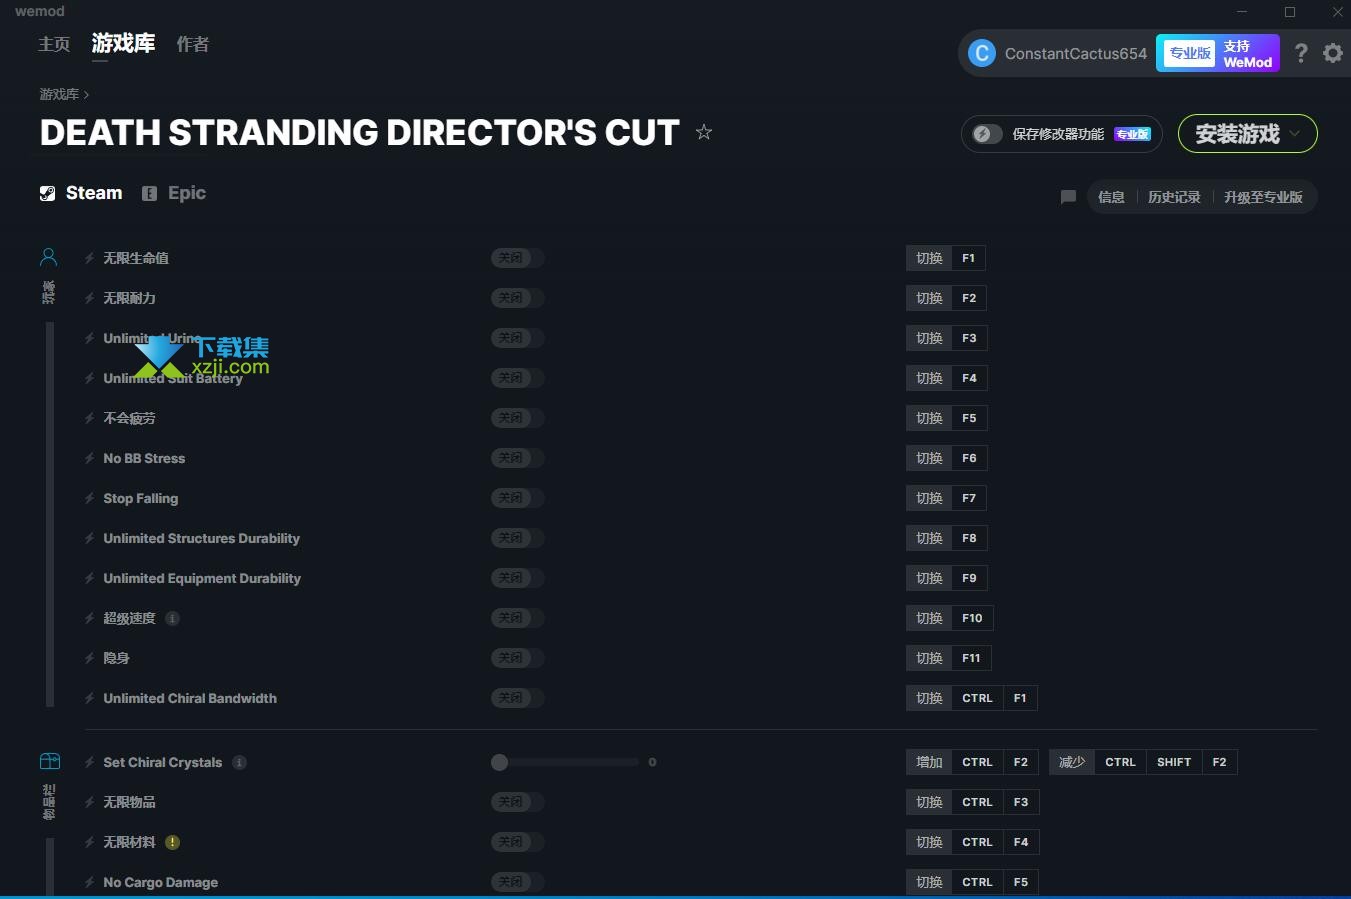Click the F1 hotkey box for 无限生命值
1351x899 pixels.
coord(968,258)
